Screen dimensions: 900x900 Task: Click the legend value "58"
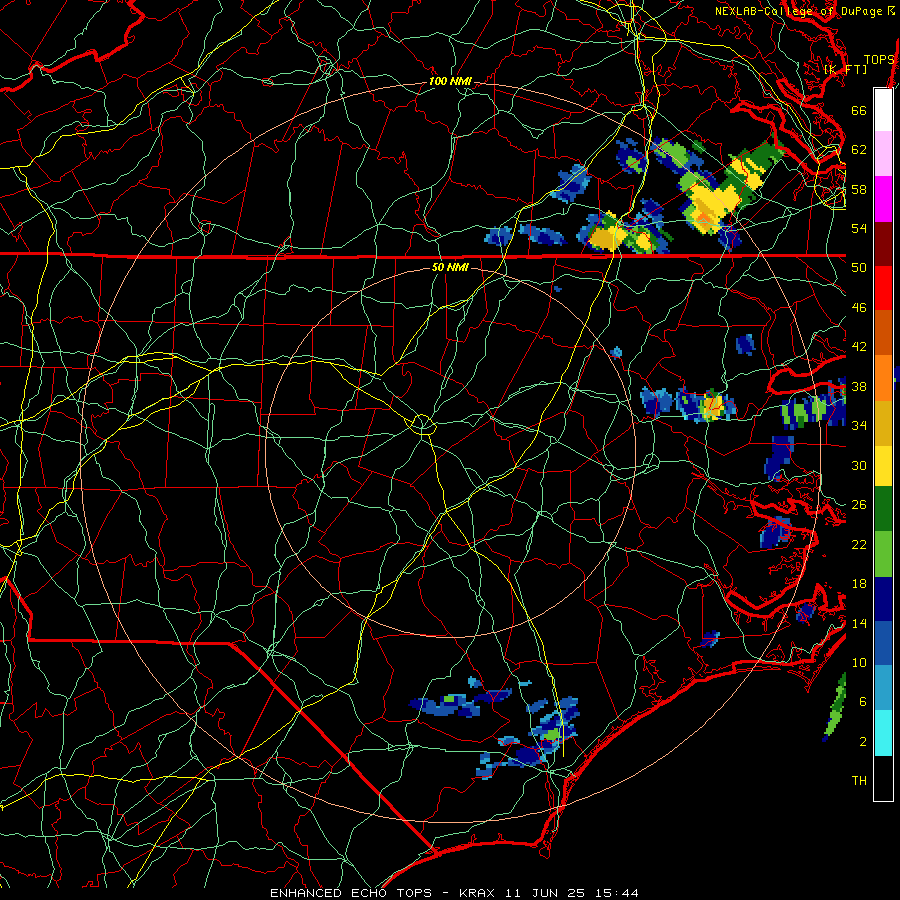(859, 189)
